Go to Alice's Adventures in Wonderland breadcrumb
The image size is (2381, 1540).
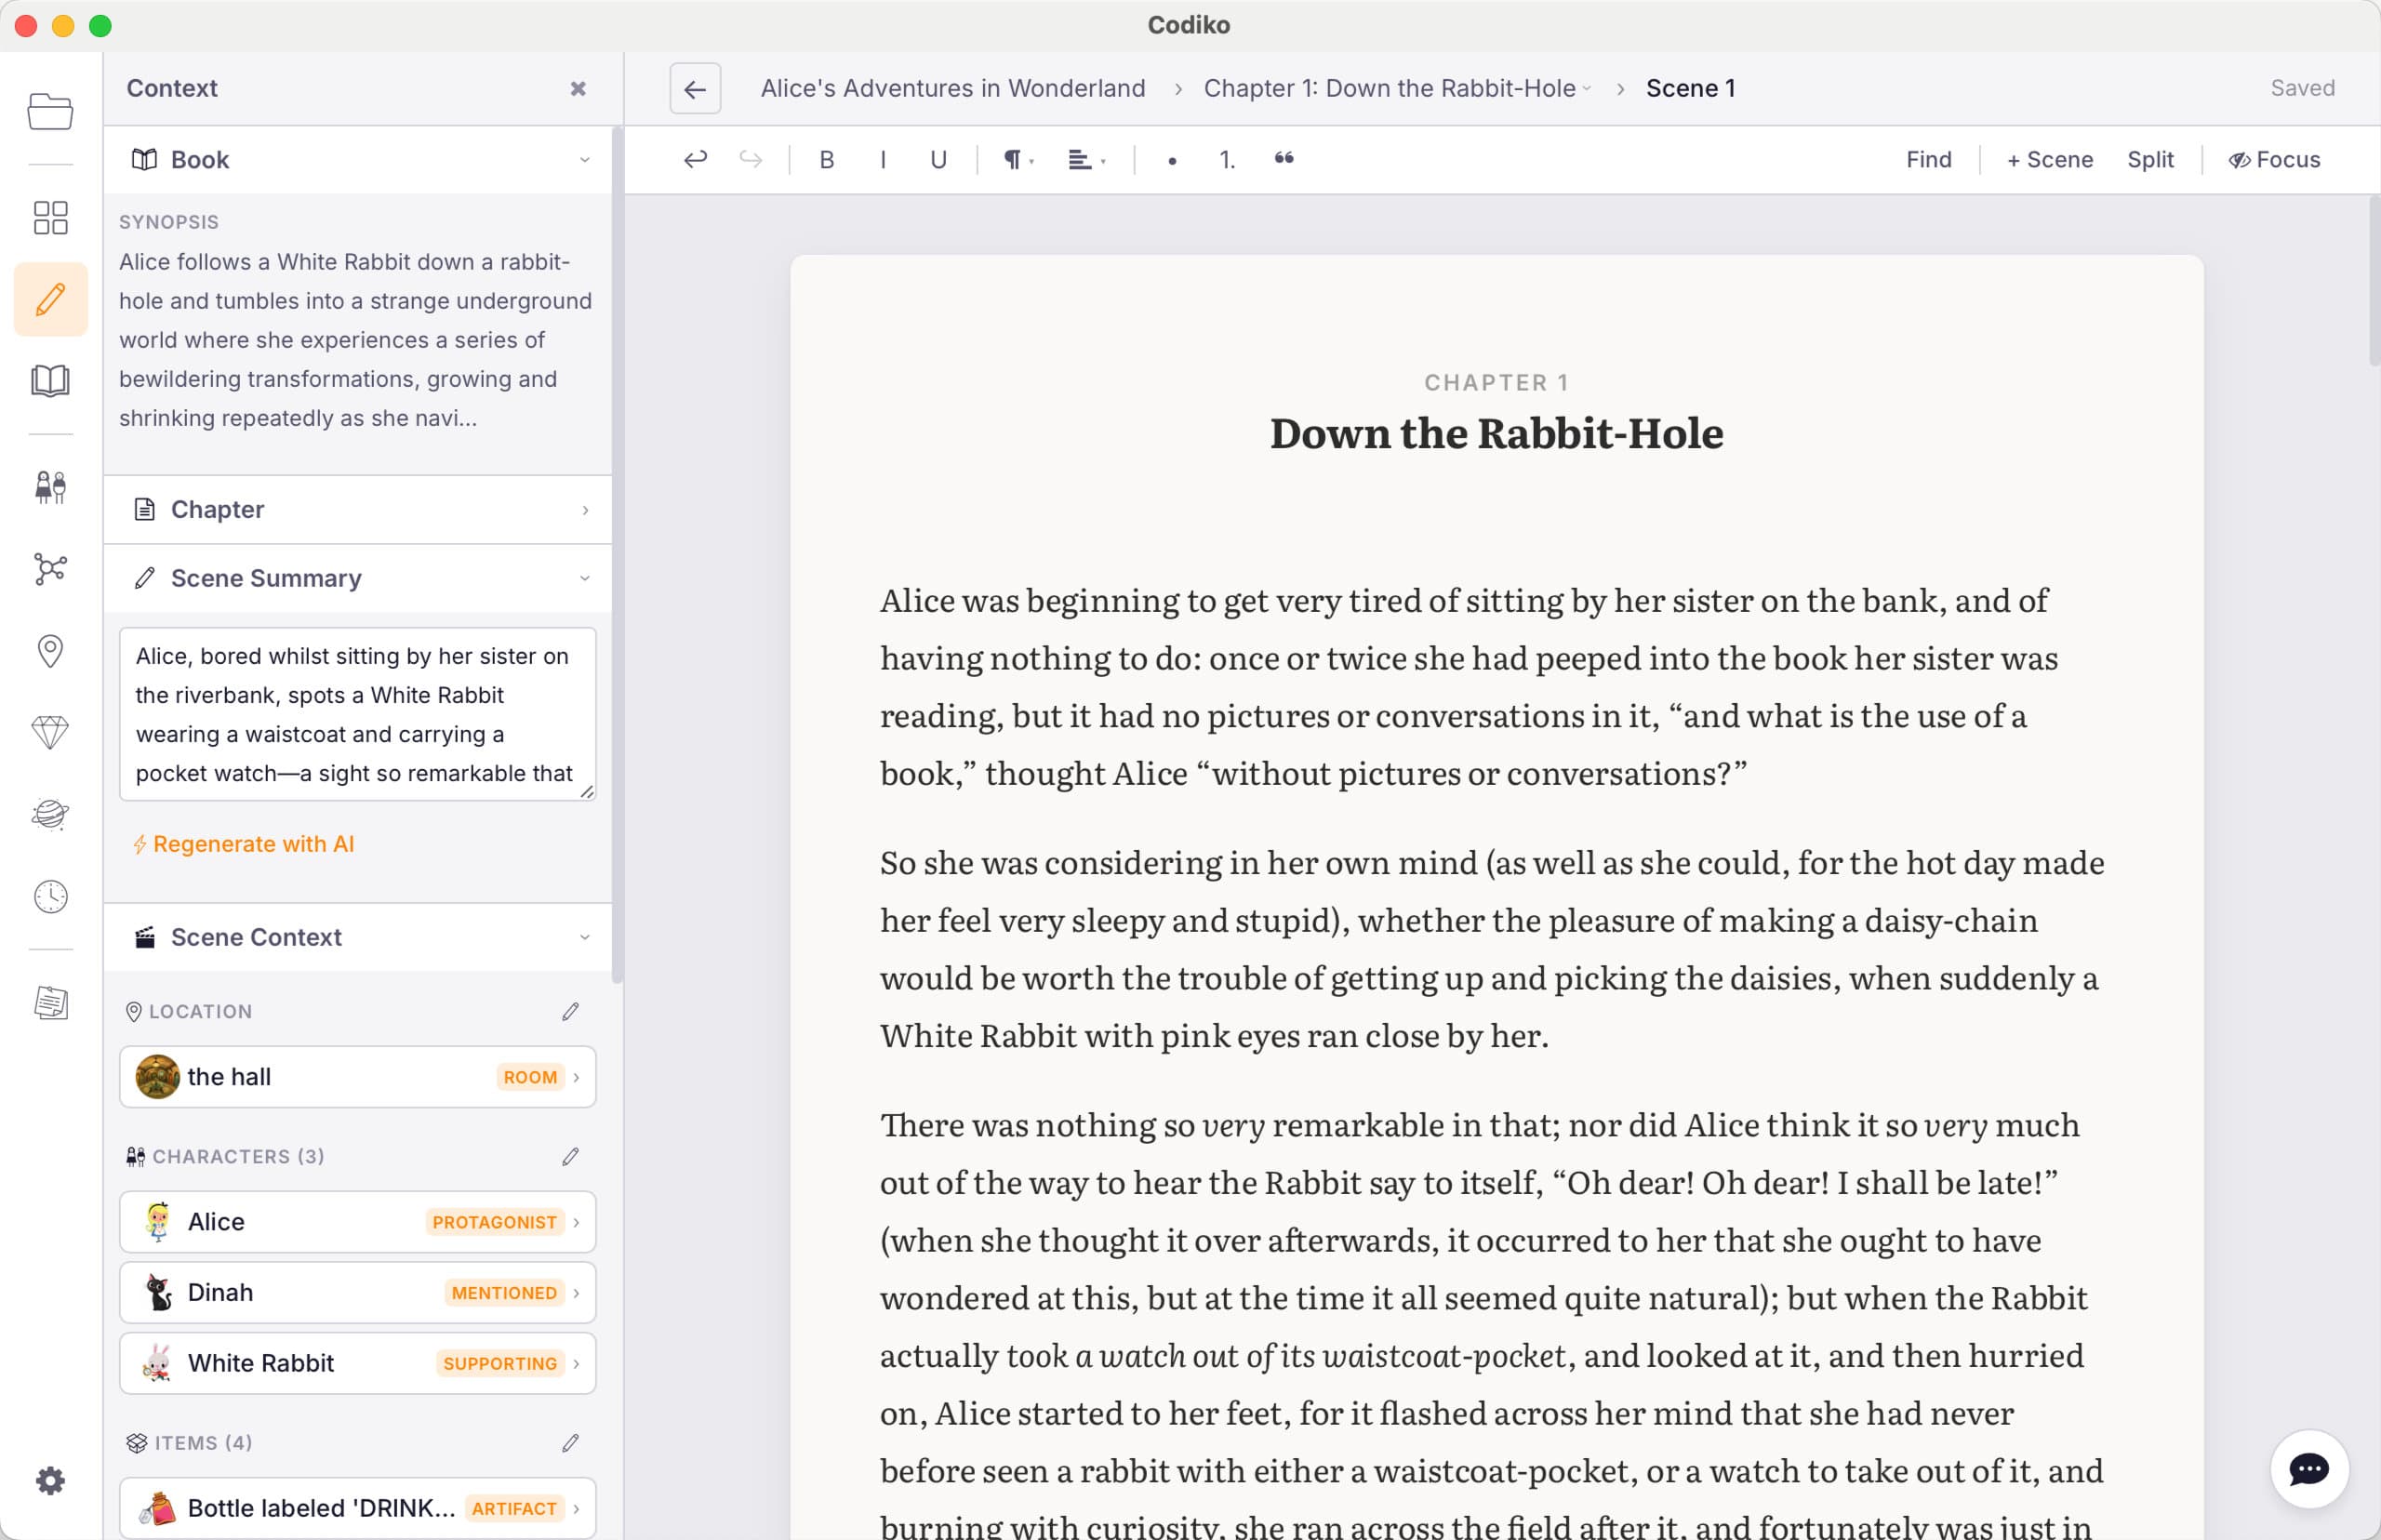(x=952, y=88)
